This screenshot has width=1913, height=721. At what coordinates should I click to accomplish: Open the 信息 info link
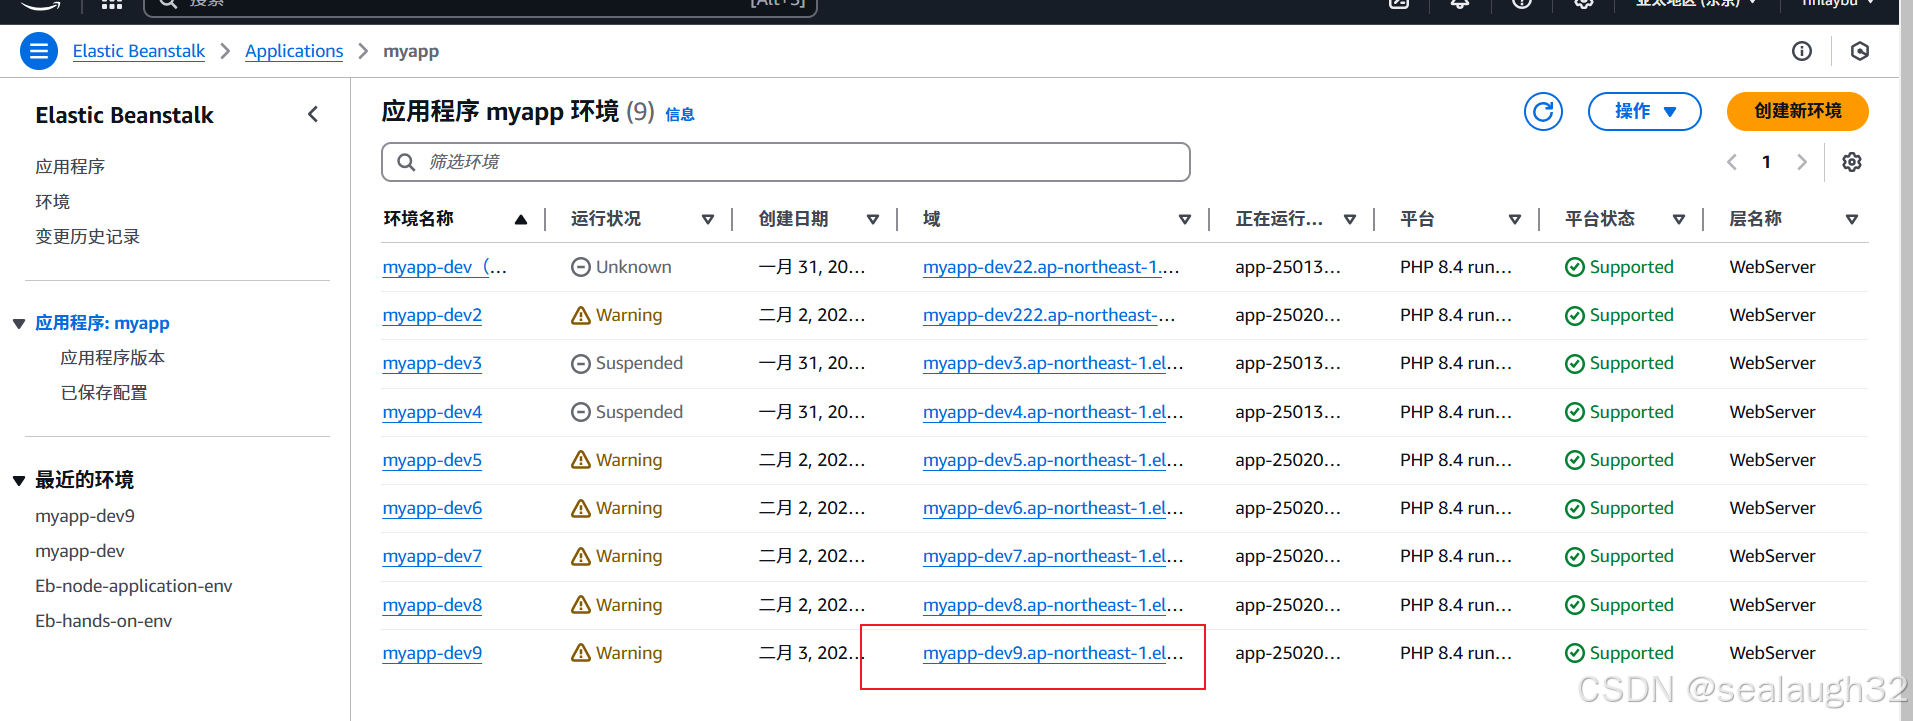pyautogui.click(x=680, y=114)
